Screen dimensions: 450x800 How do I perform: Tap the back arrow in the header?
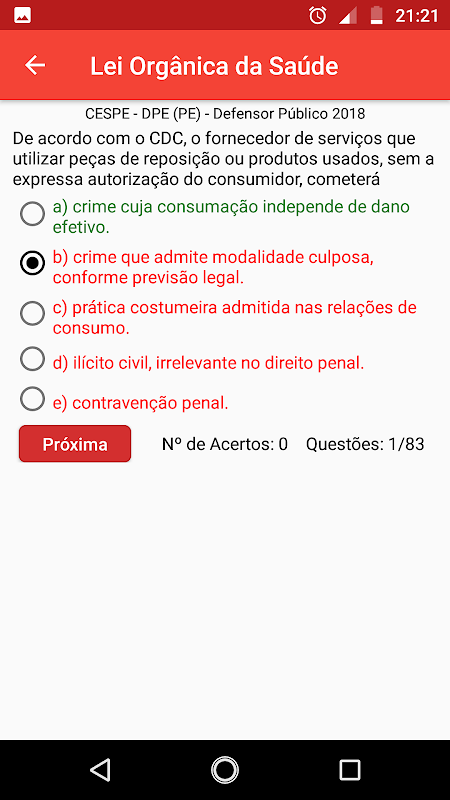click(35, 66)
